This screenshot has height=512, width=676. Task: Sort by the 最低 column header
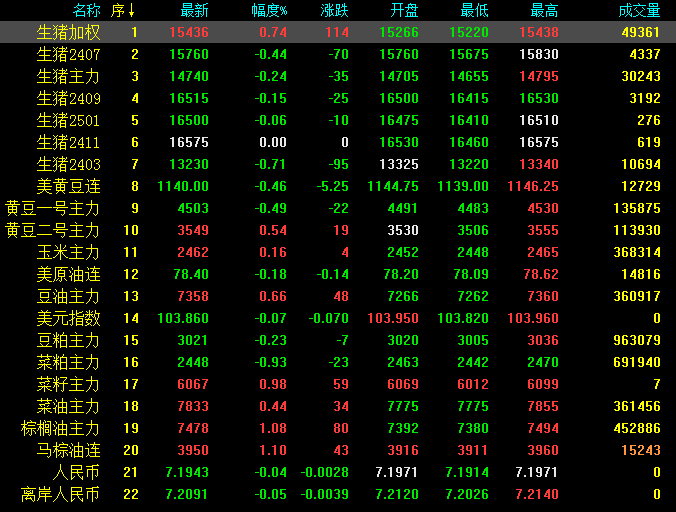coord(474,10)
